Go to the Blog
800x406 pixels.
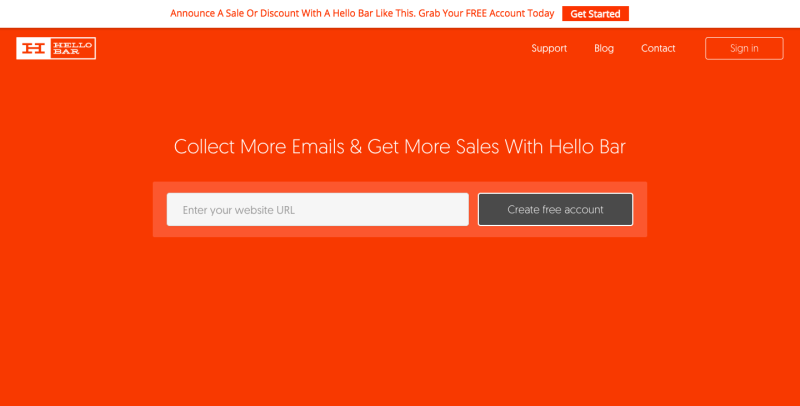(604, 48)
